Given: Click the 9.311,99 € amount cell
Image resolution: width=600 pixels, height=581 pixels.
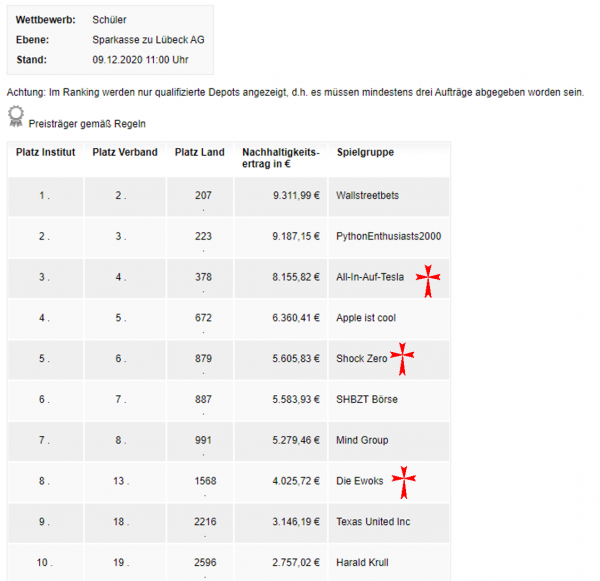Looking at the screenshot, I should pyautogui.click(x=296, y=195).
